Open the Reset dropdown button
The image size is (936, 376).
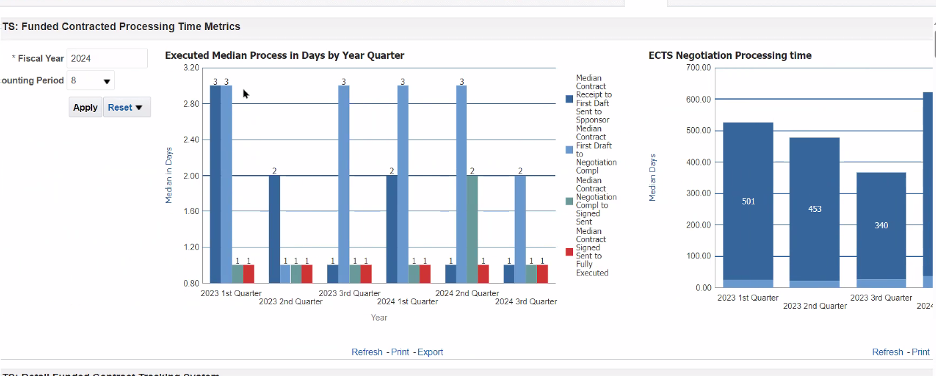tap(127, 107)
